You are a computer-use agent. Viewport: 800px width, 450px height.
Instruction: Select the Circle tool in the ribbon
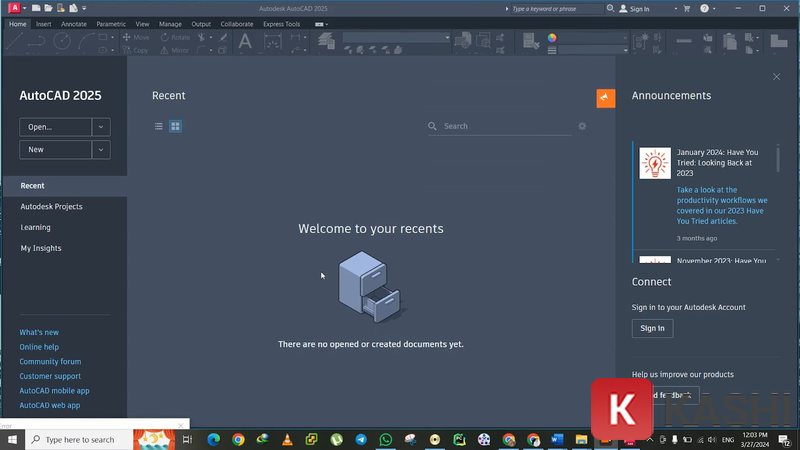pyautogui.click(x=62, y=41)
